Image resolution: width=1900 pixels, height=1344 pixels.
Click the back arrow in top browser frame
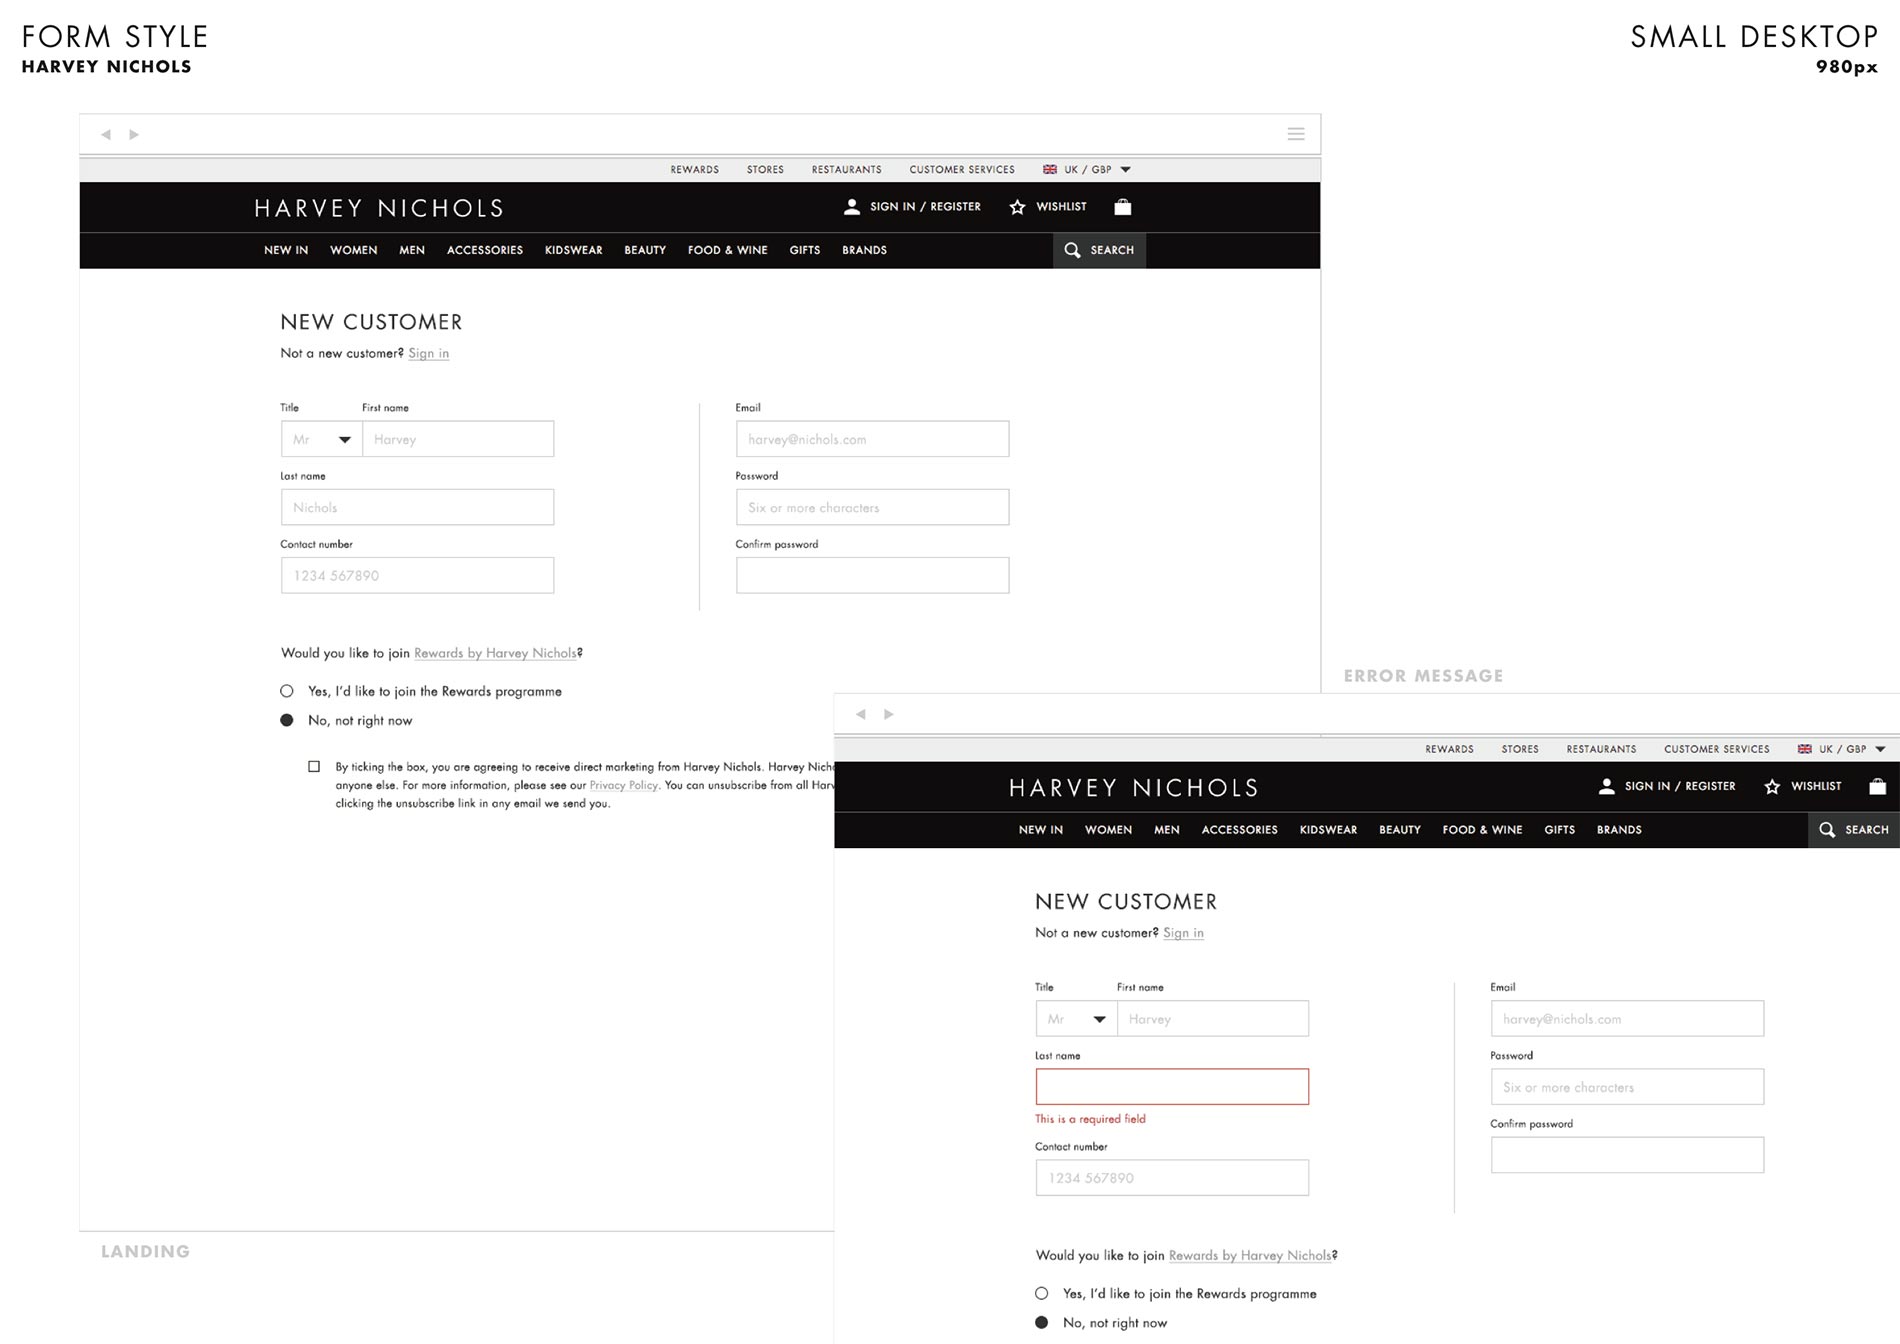106,134
